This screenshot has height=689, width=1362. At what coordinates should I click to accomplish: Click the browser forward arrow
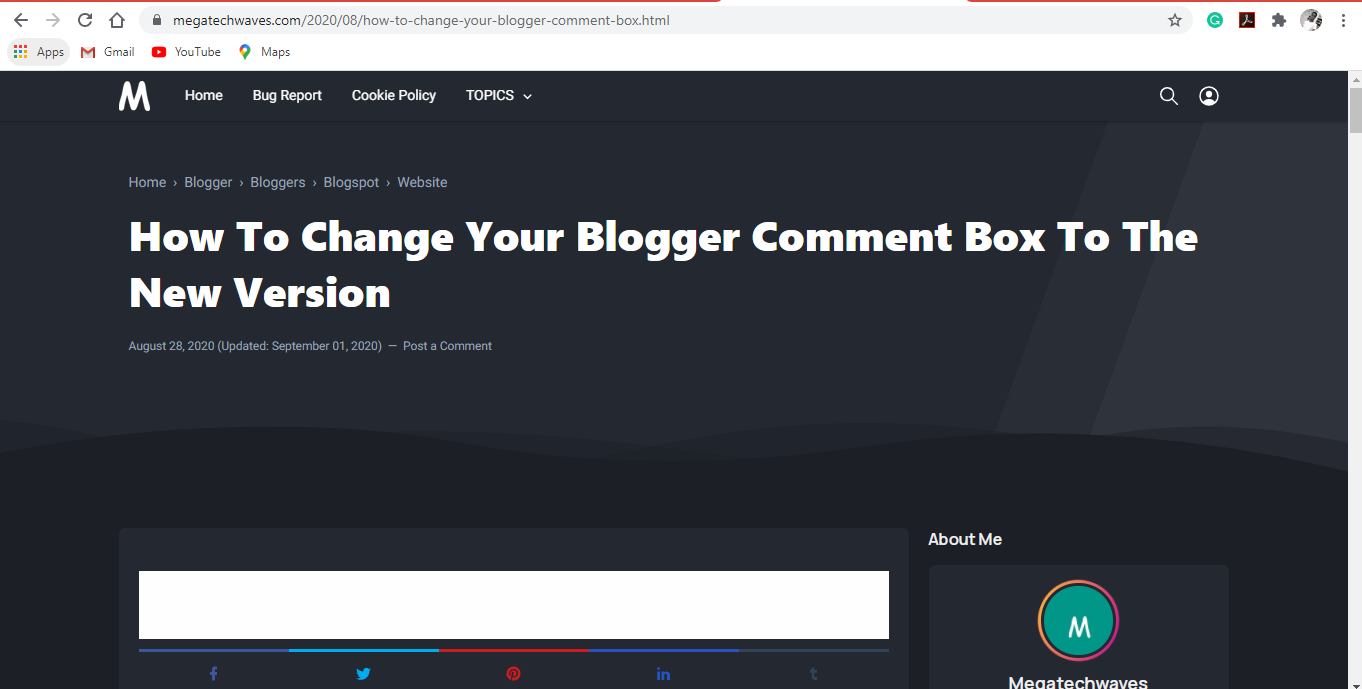pyautogui.click(x=53, y=20)
